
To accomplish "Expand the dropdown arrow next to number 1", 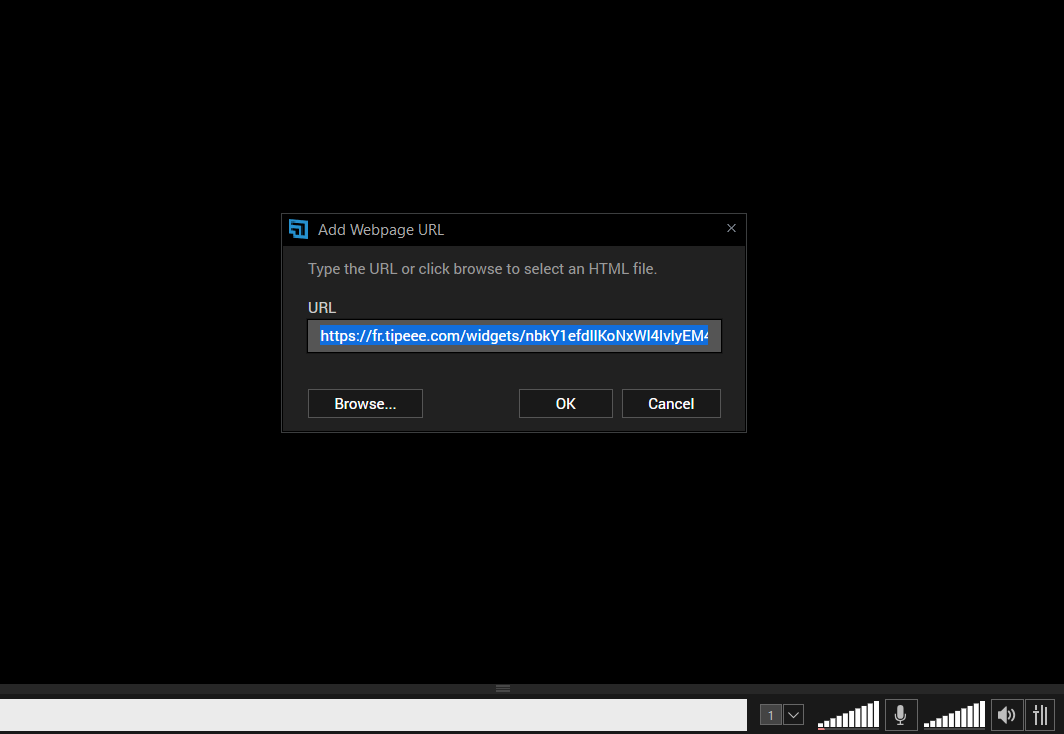I will [x=793, y=715].
